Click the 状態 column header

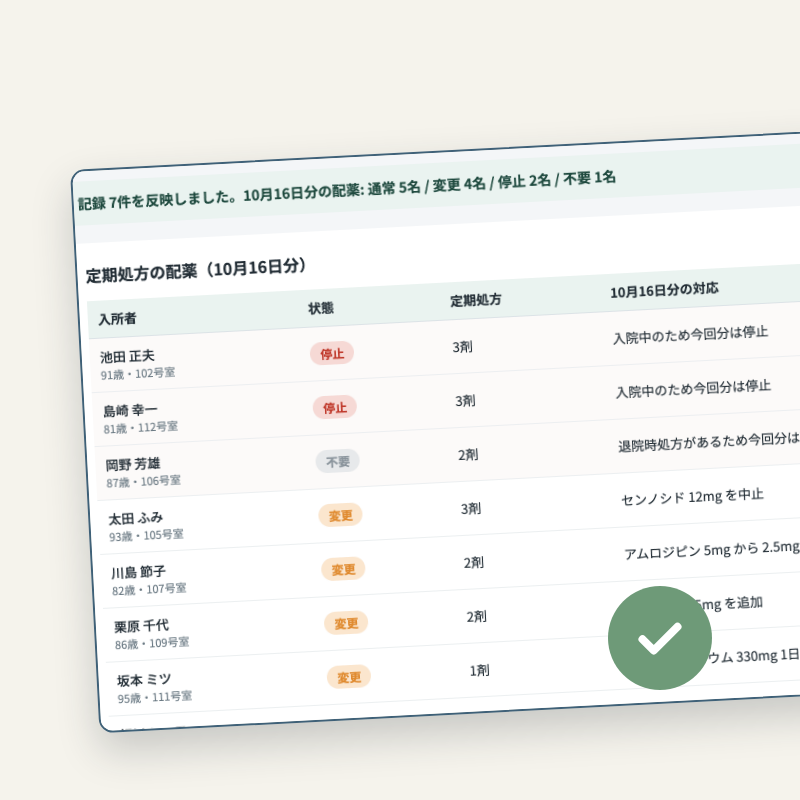point(321,308)
